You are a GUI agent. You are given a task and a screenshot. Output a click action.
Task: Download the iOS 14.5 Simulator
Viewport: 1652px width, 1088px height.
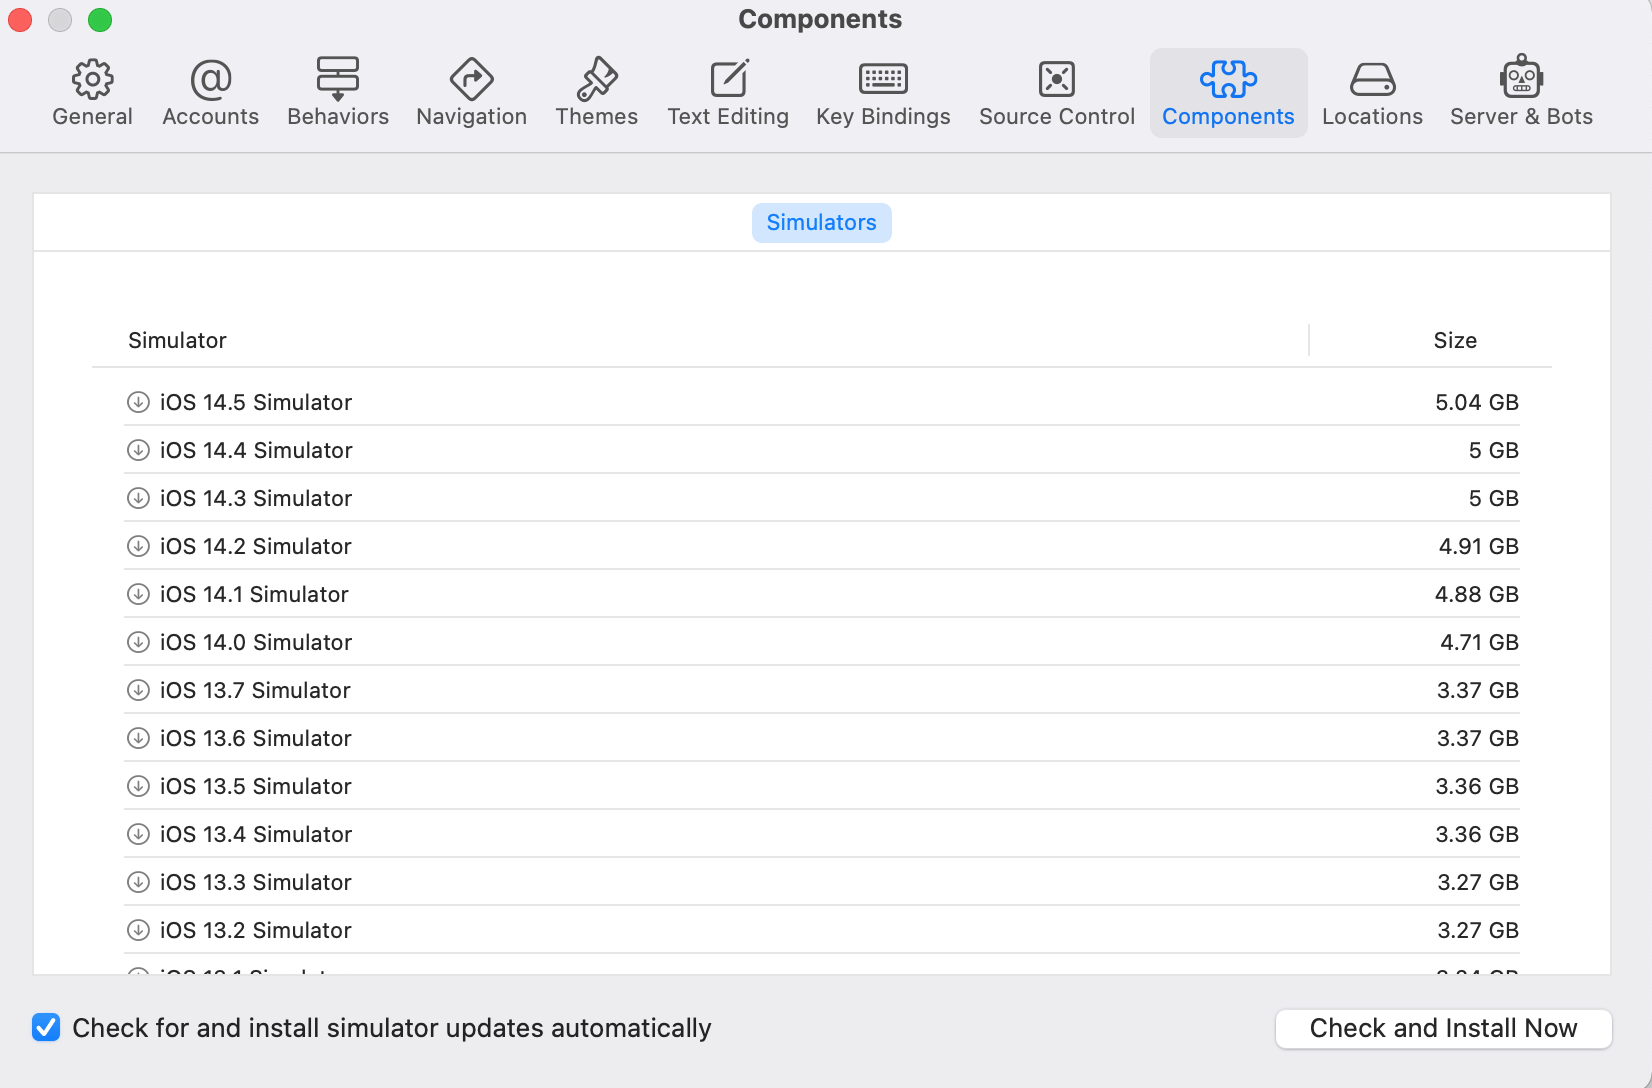pyautogui.click(x=138, y=402)
